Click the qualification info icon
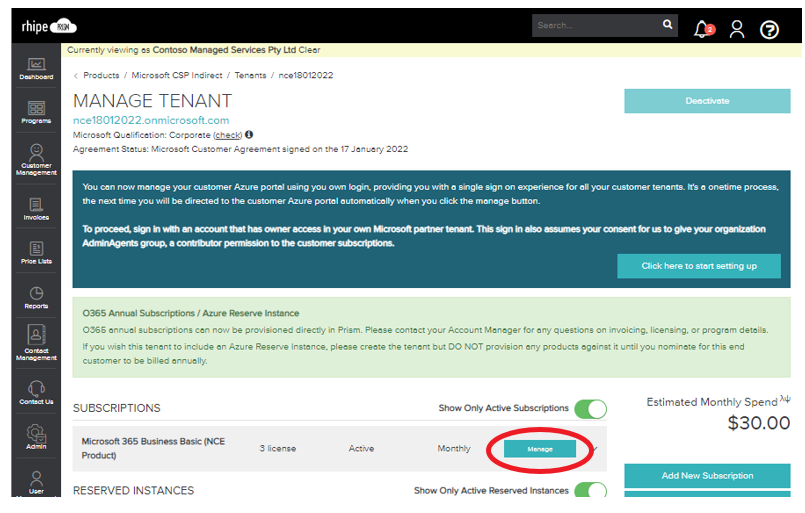The image size is (805, 513). pyautogui.click(x=249, y=135)
